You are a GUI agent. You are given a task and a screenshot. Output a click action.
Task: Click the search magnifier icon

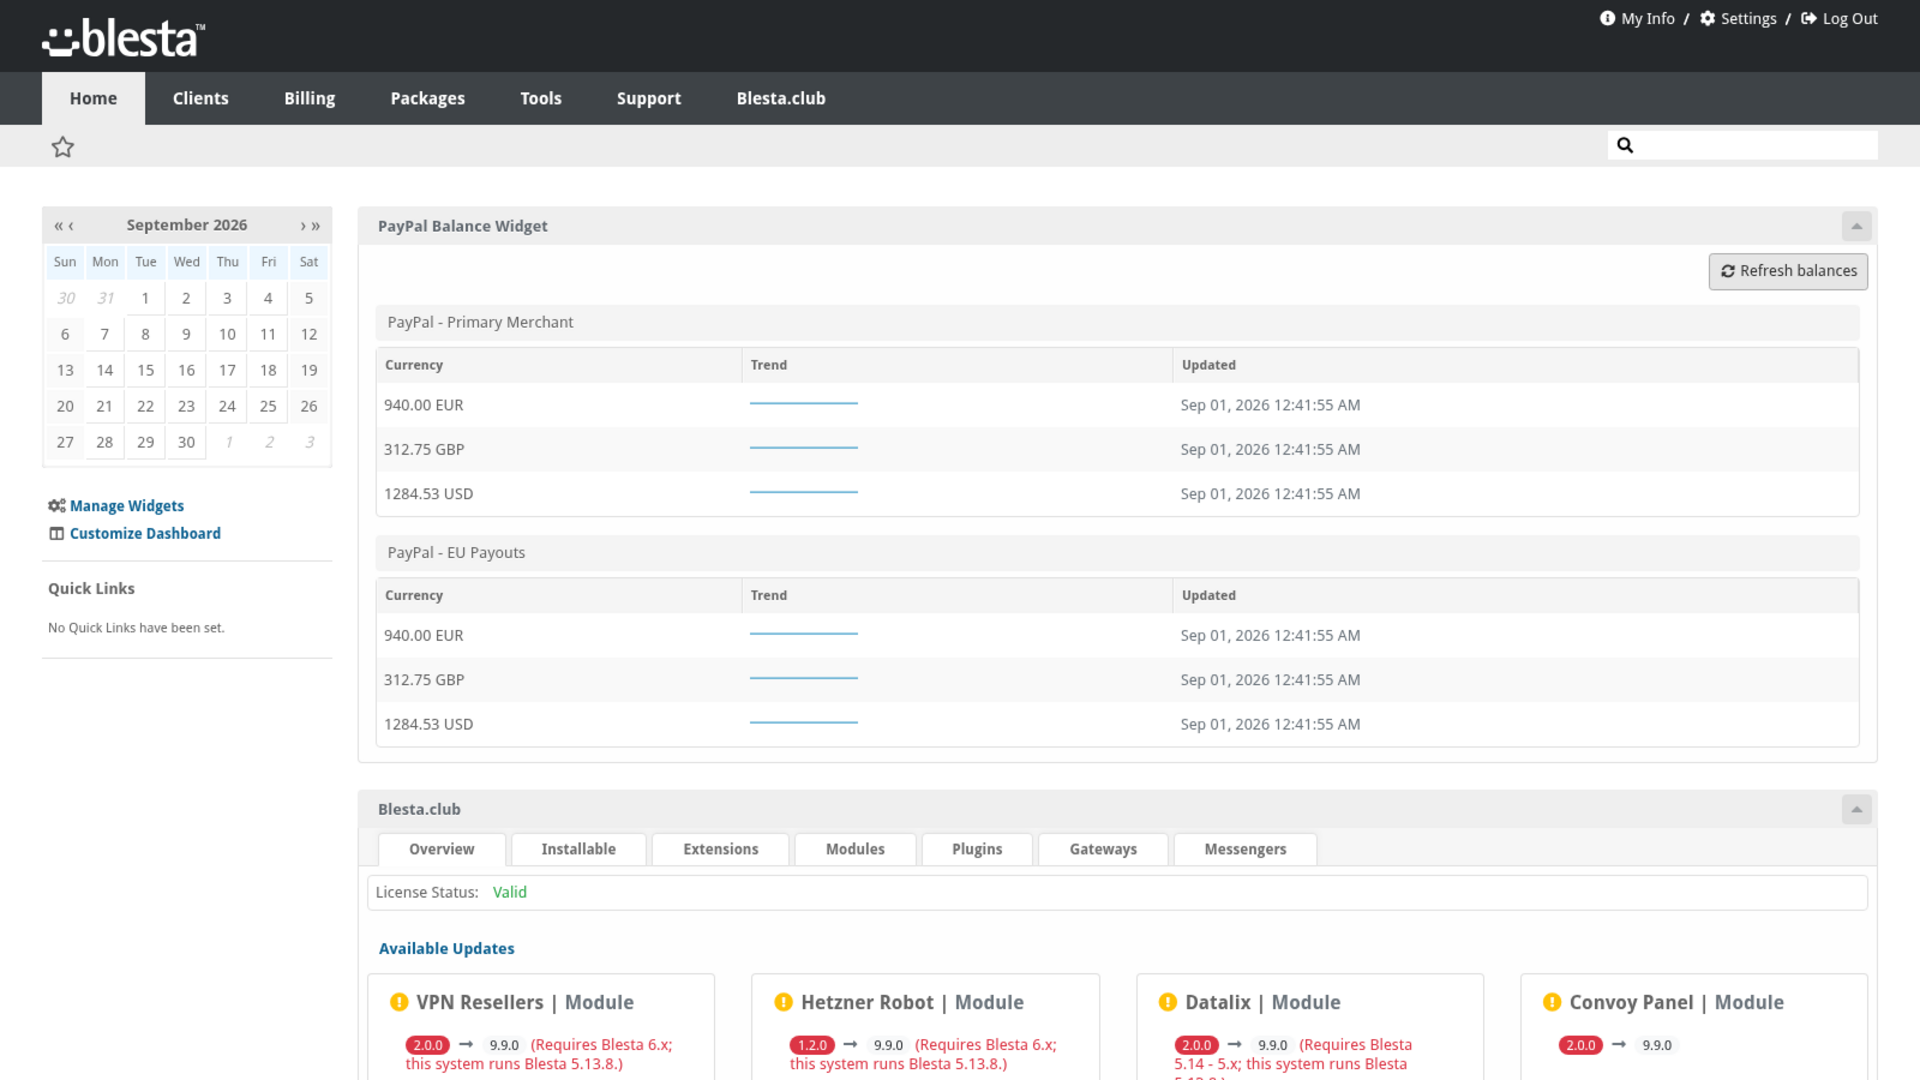tap(1625, 145)
